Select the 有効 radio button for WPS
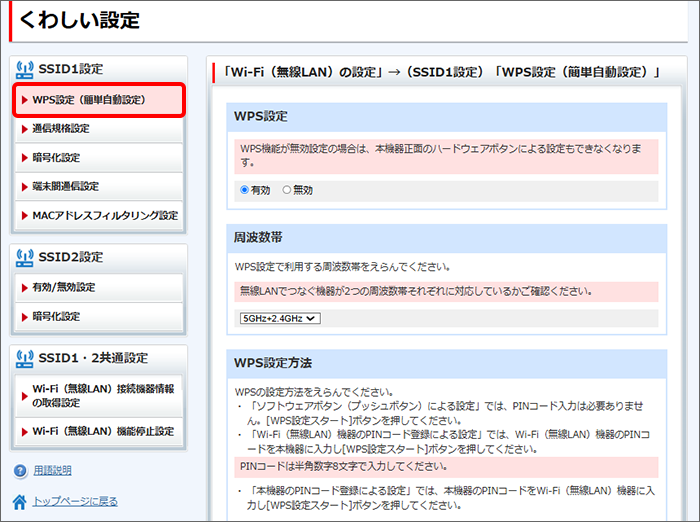 (244, 190)
